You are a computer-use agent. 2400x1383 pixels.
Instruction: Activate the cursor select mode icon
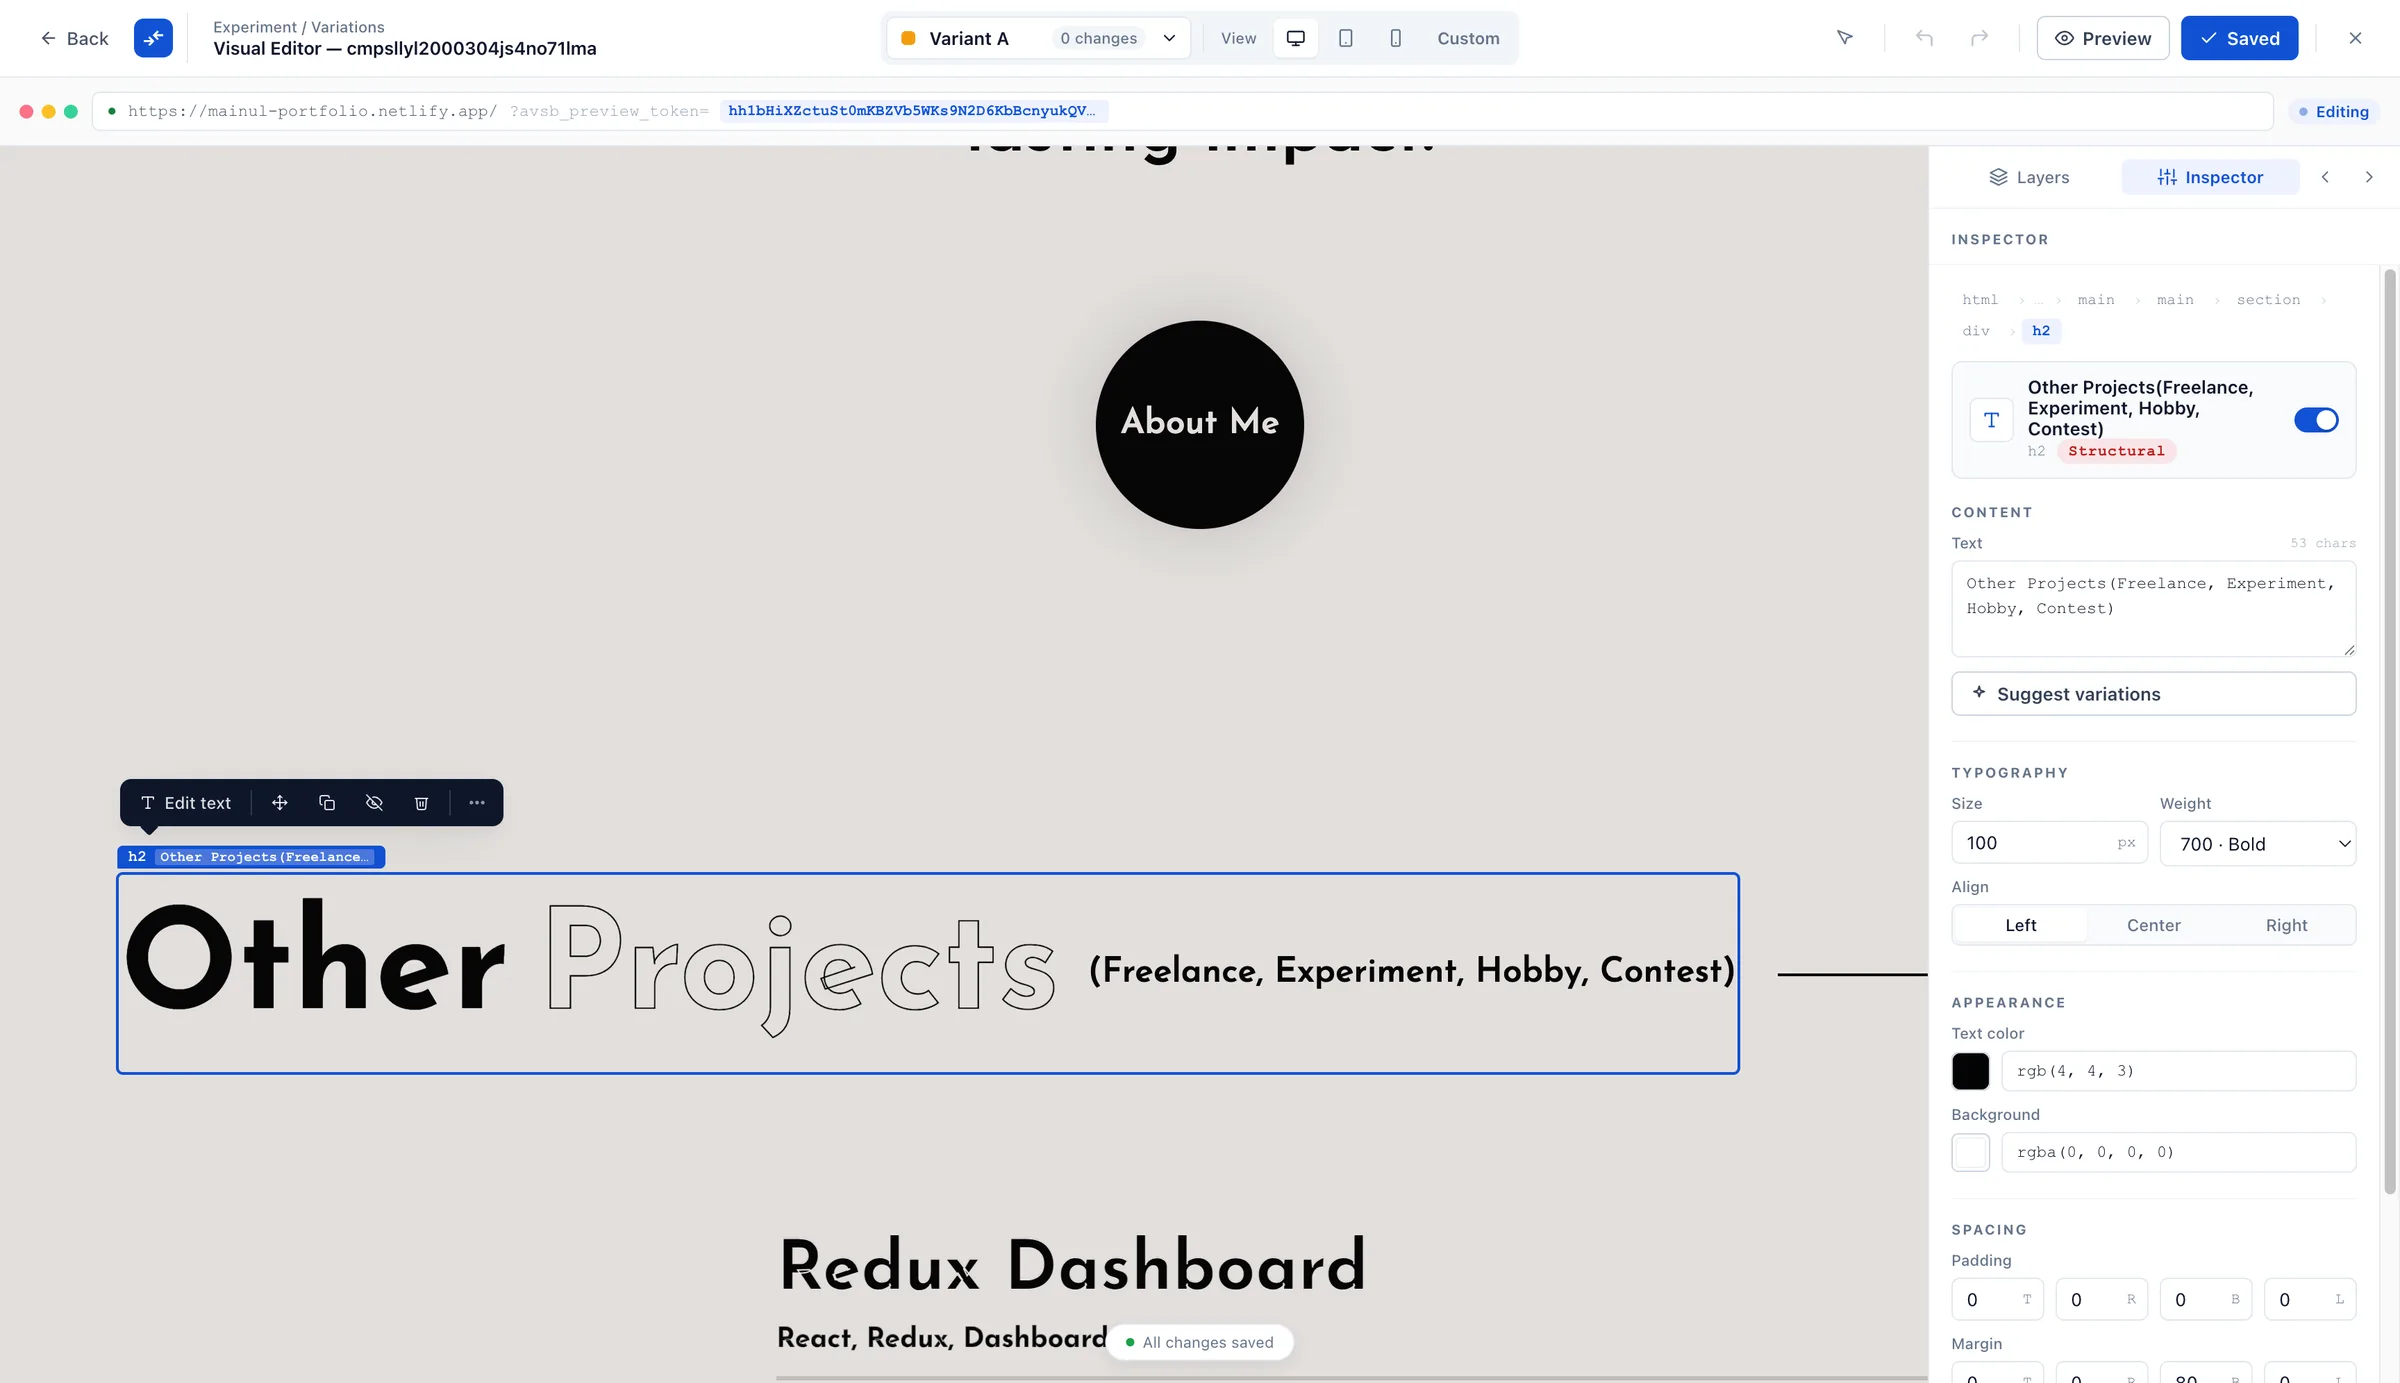coord(1844,38)
